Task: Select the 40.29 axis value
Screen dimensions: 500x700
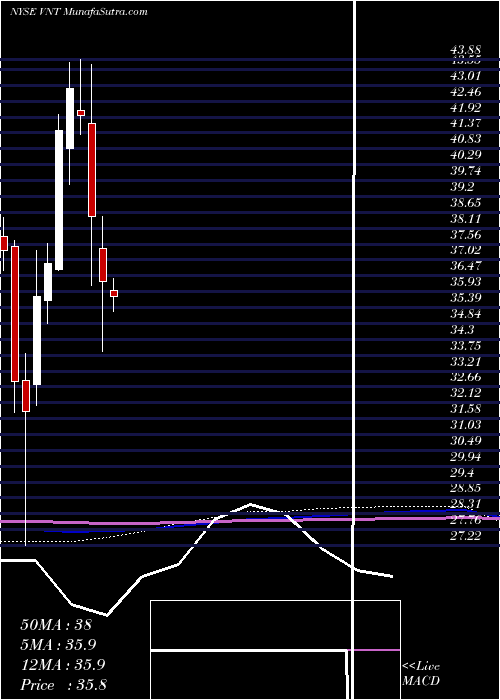Action: coord(466,155)
